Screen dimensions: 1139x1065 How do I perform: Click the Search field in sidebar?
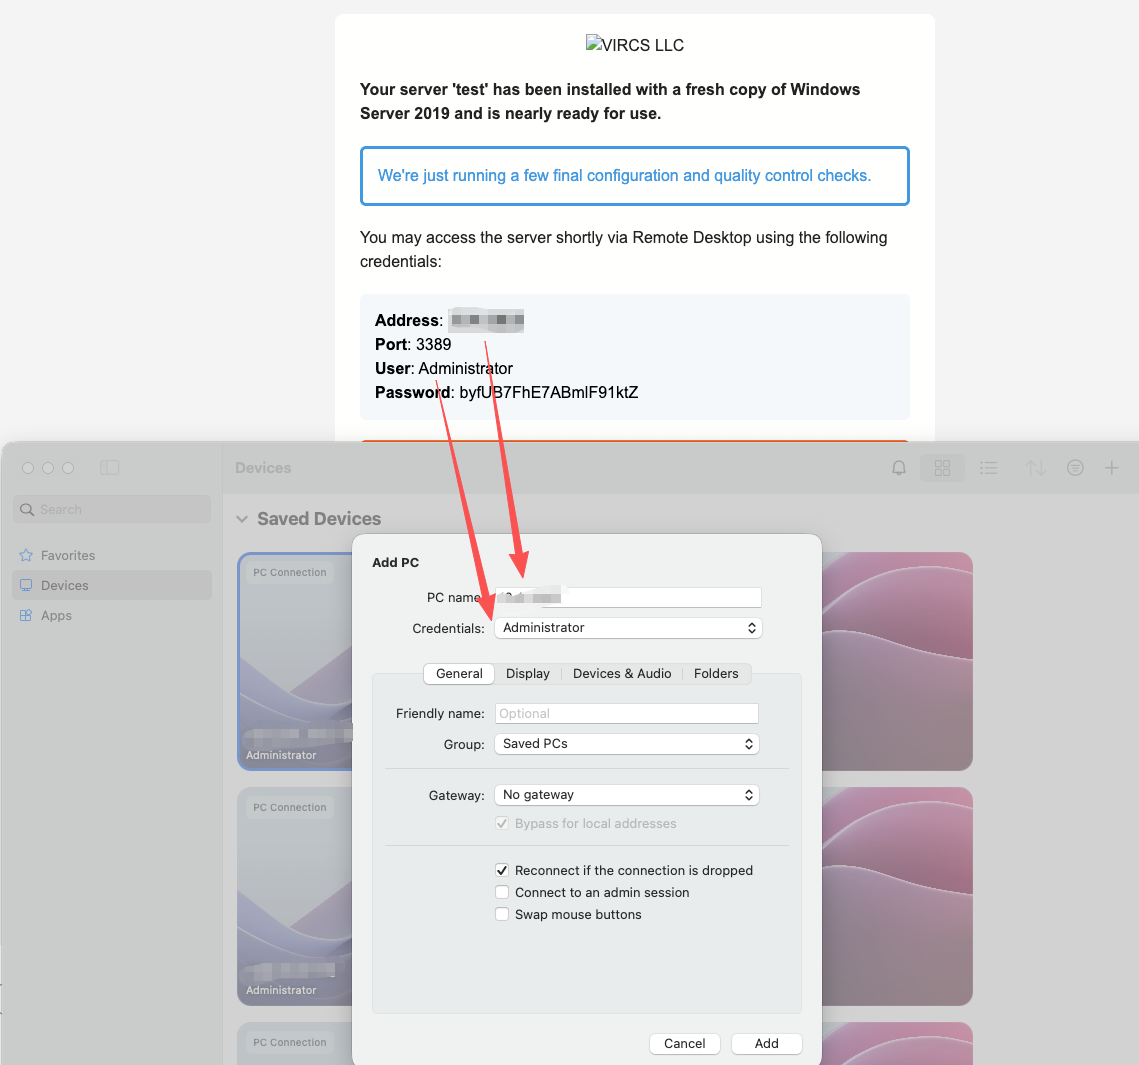point(112,509)
